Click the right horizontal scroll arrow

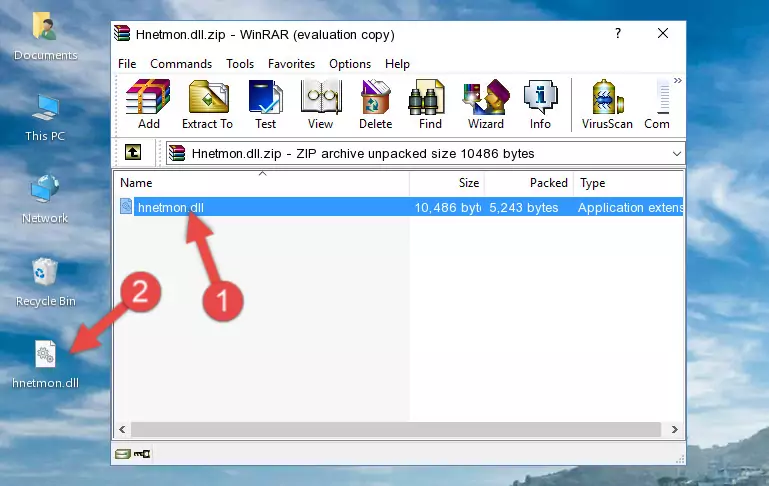(675, 429)
